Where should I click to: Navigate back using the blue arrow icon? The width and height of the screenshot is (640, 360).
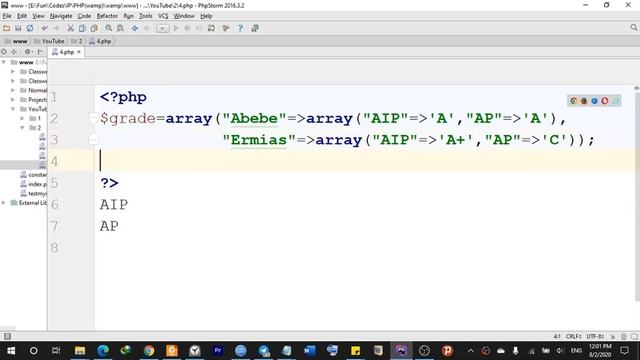click(135, 28)
